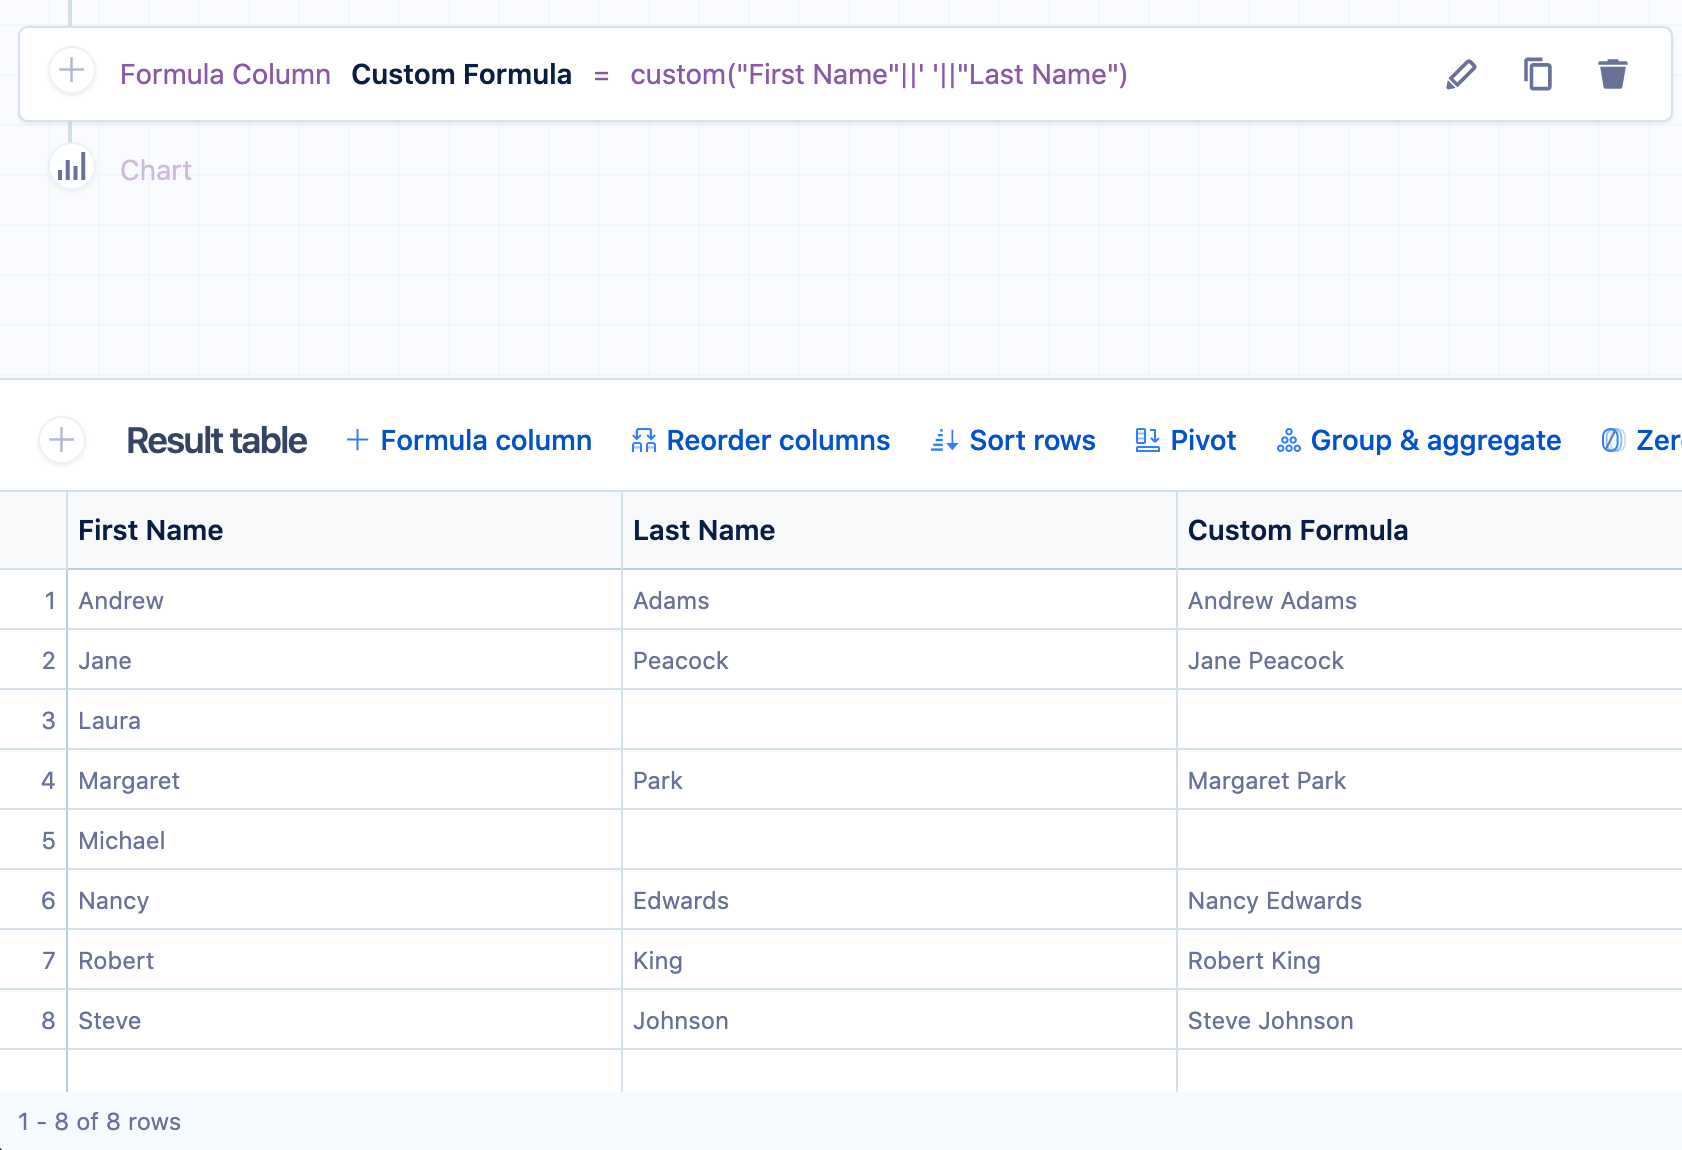
Task: Open Reorder columns
Action: tap(760, 440)
